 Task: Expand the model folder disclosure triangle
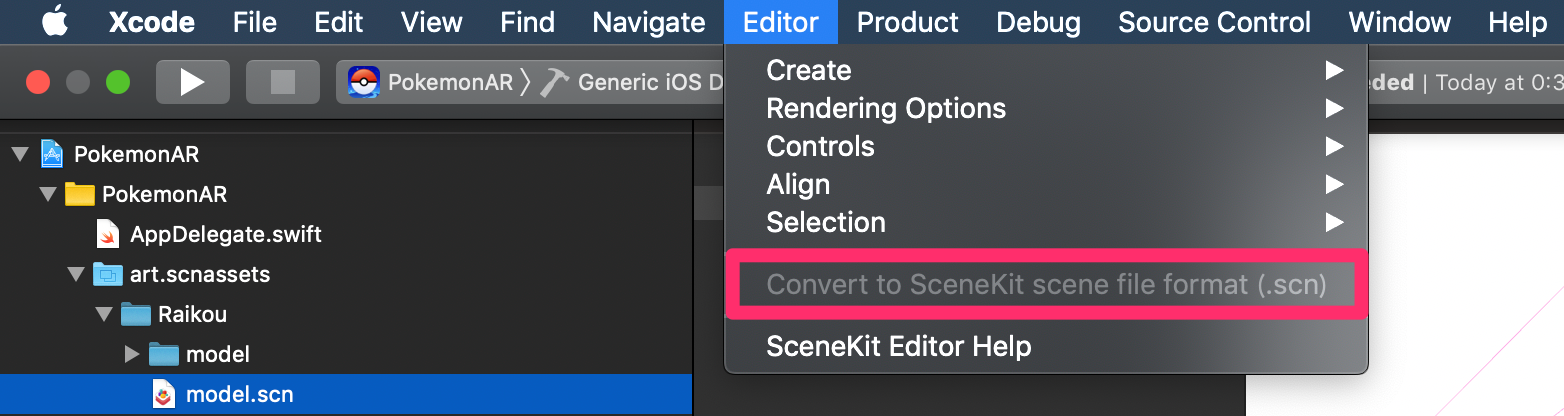132,354
